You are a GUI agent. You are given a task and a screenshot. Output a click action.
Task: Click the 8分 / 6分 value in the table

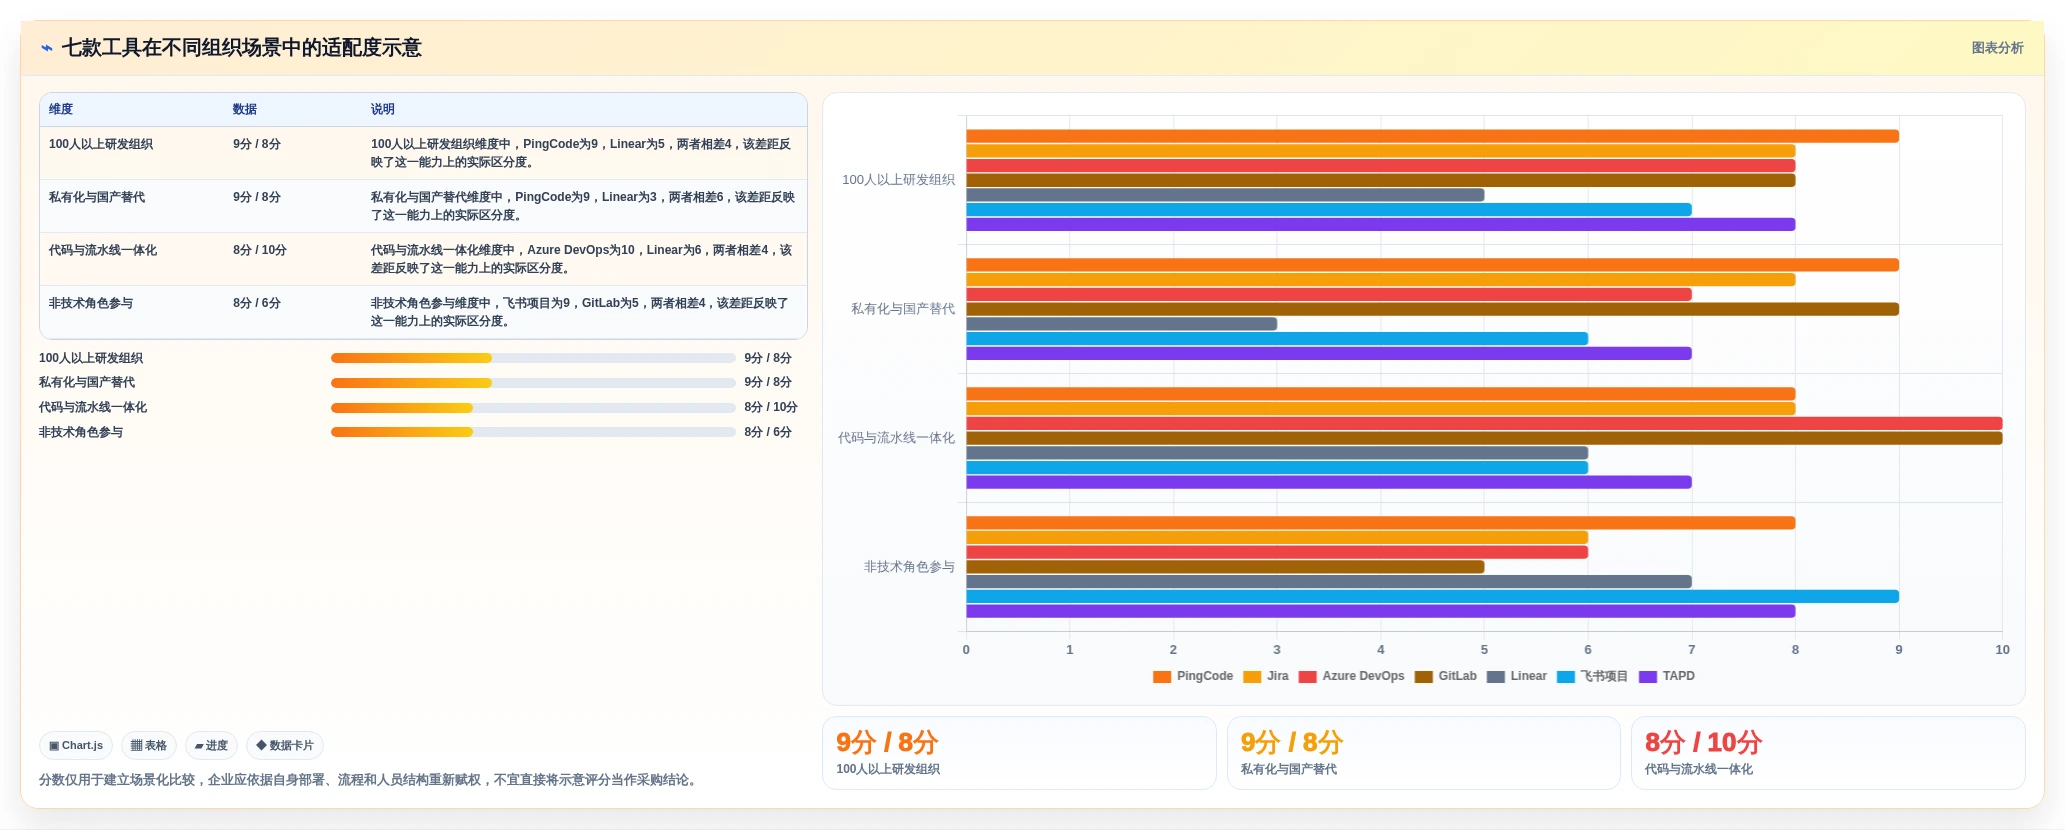[257, 303]
